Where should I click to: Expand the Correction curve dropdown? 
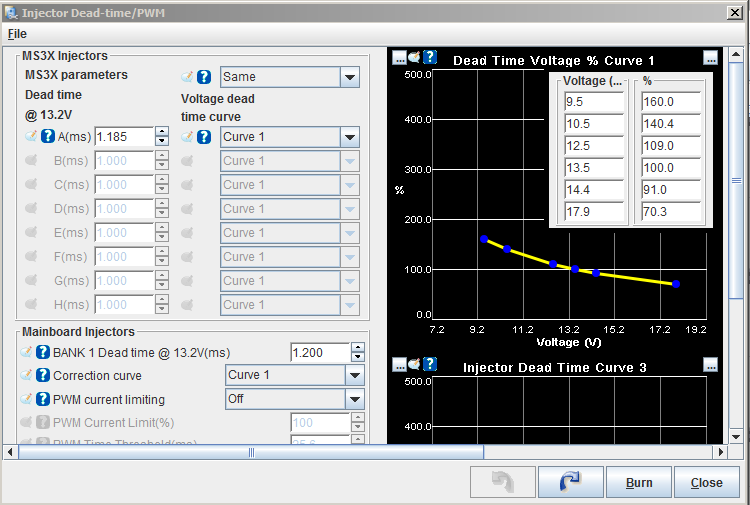coord(354,376)
